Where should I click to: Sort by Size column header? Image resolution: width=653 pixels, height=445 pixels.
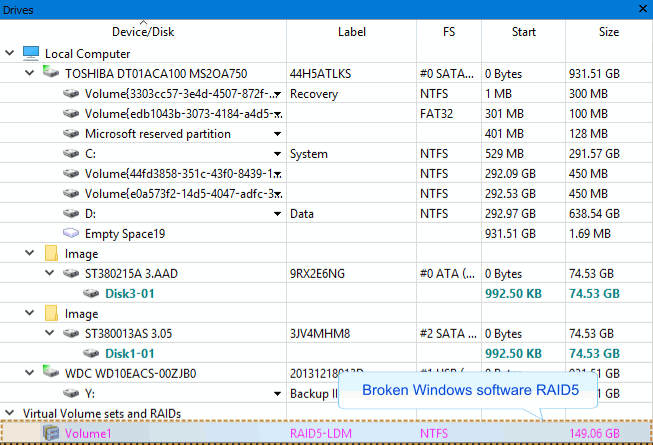point(609,32)
